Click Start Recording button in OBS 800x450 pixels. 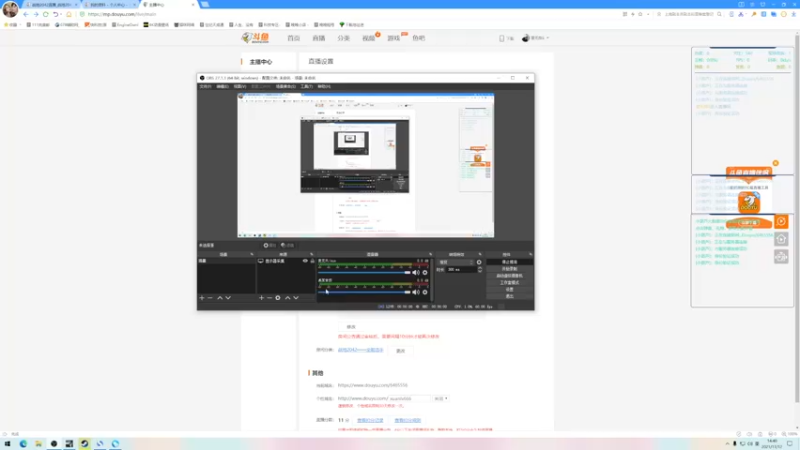(x=509, y=268)
